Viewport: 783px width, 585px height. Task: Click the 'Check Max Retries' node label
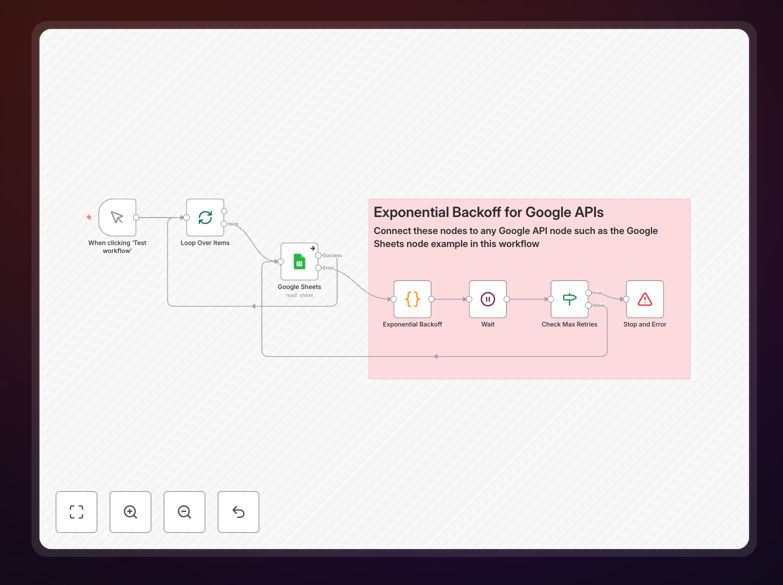pos(569,324)
